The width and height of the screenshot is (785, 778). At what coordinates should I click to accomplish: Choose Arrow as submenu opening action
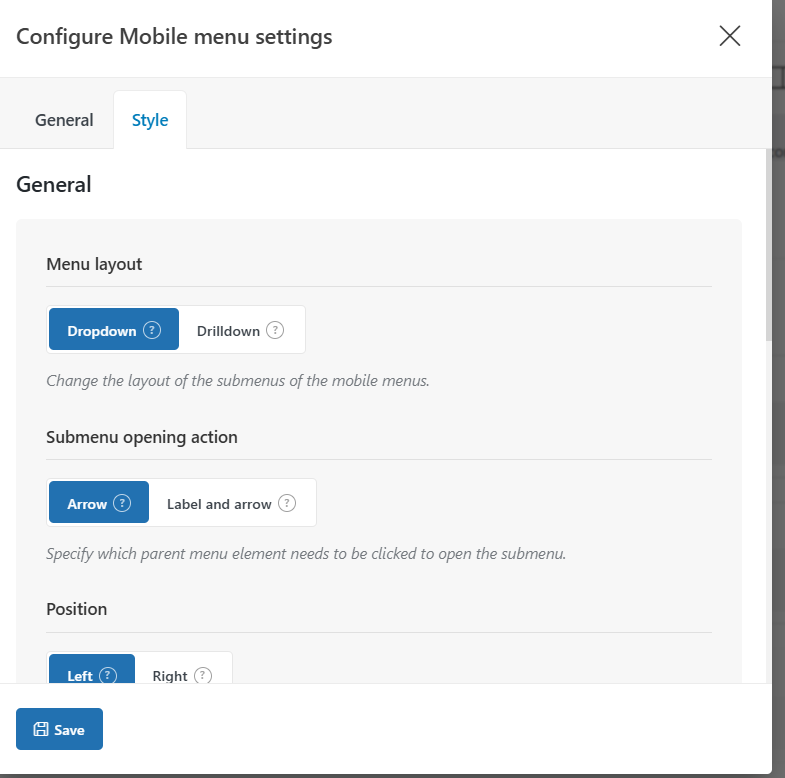(x=99, y=502)
